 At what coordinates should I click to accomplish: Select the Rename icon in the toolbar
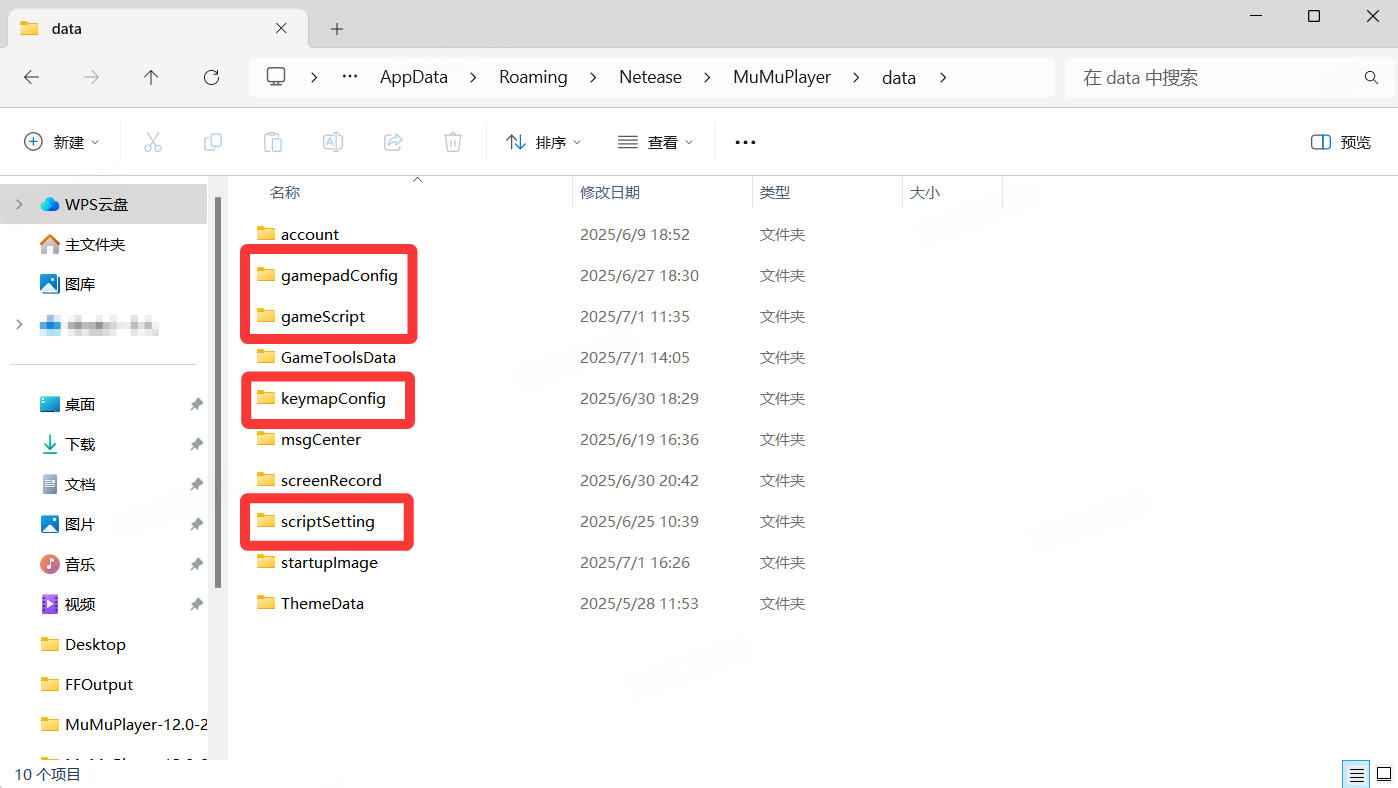pos(332,141)
